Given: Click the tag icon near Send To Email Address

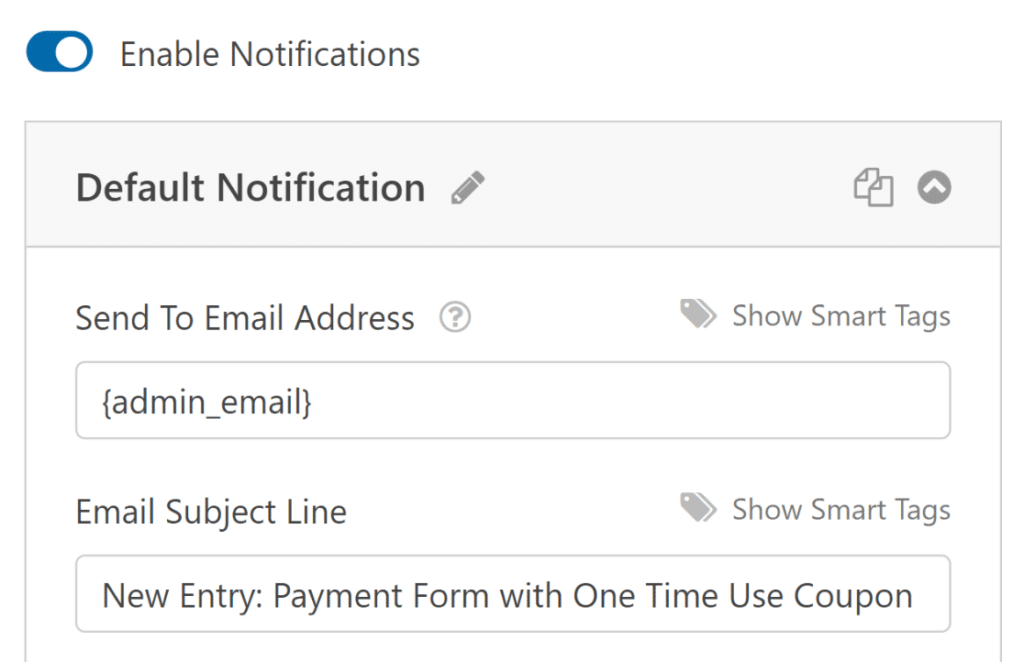Looking at the screenshot, I should 698,313.
